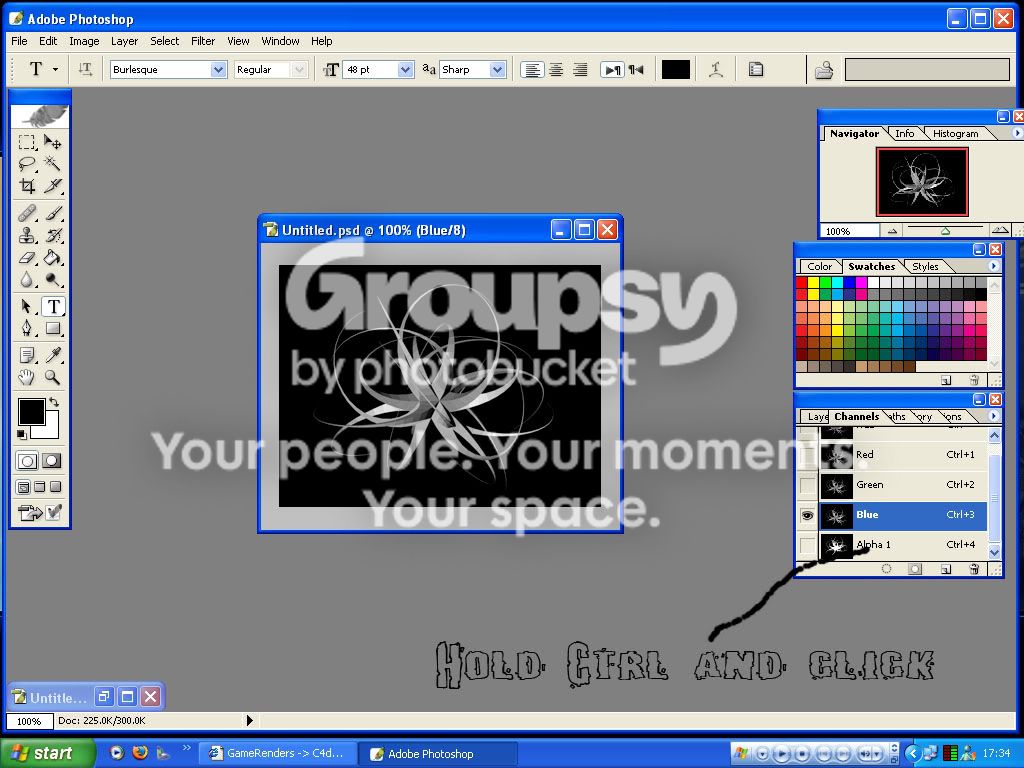The width and height of the screenshot is (1024, 768).
Task: Switch to GameRenders taskbar window
Action: click(277, 753)
